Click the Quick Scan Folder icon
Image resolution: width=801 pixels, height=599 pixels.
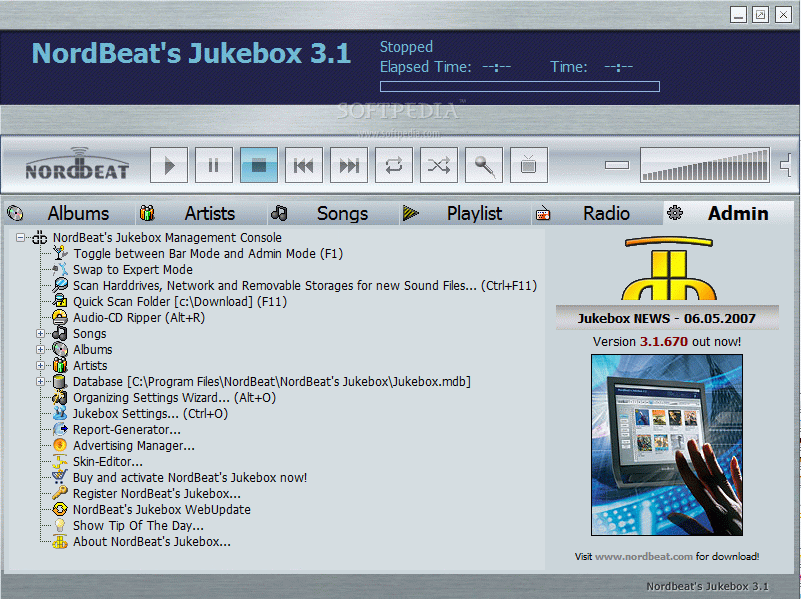(x=60, y=301)
